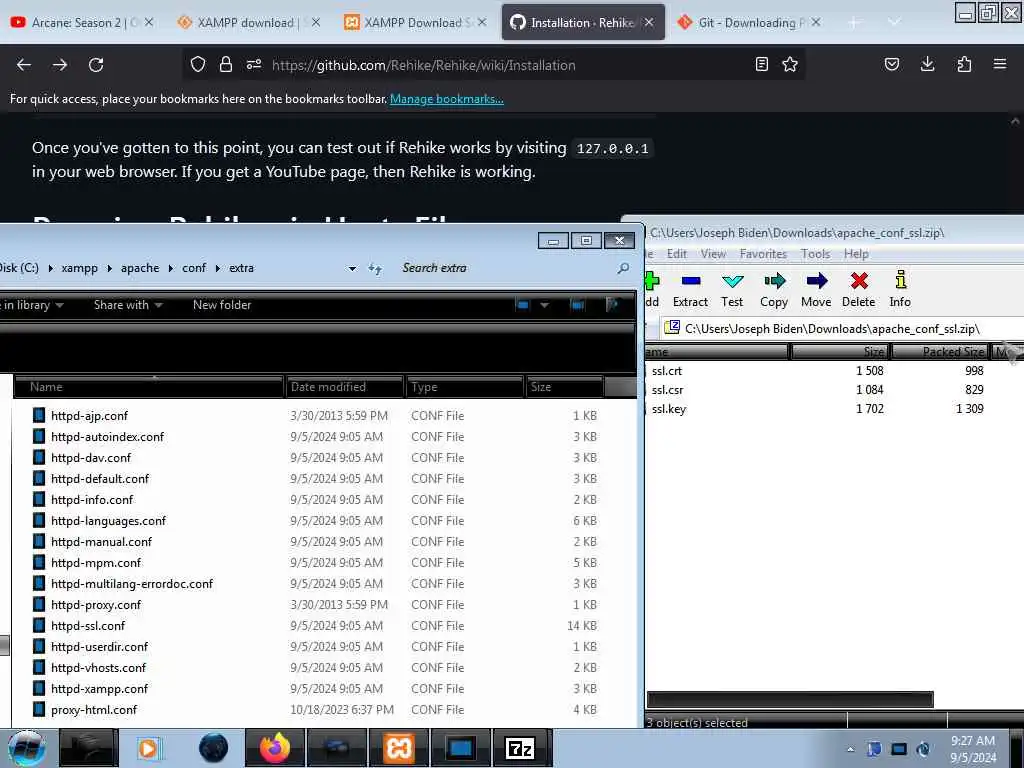1024x768 pixels.
Task: Click the Explorer search magnifier icon
Action: [623, 268]
